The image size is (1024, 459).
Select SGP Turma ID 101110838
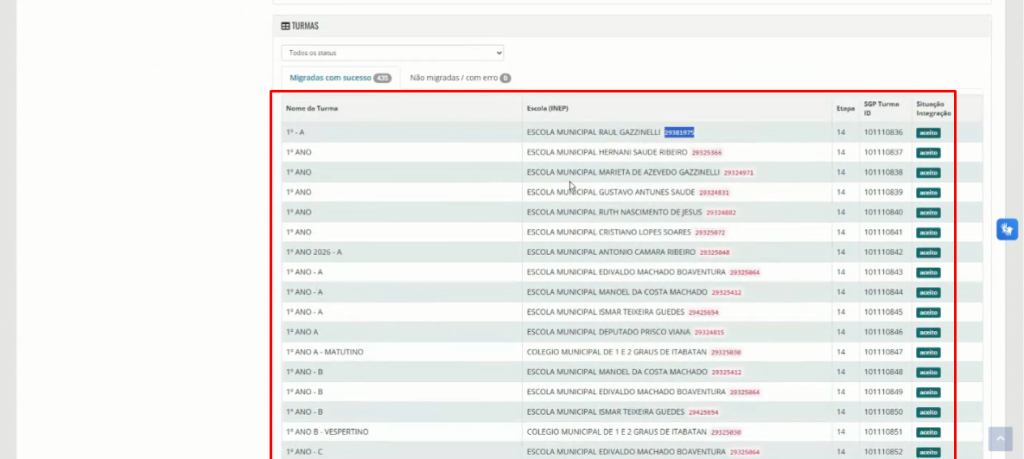click(x=883, y=172)
